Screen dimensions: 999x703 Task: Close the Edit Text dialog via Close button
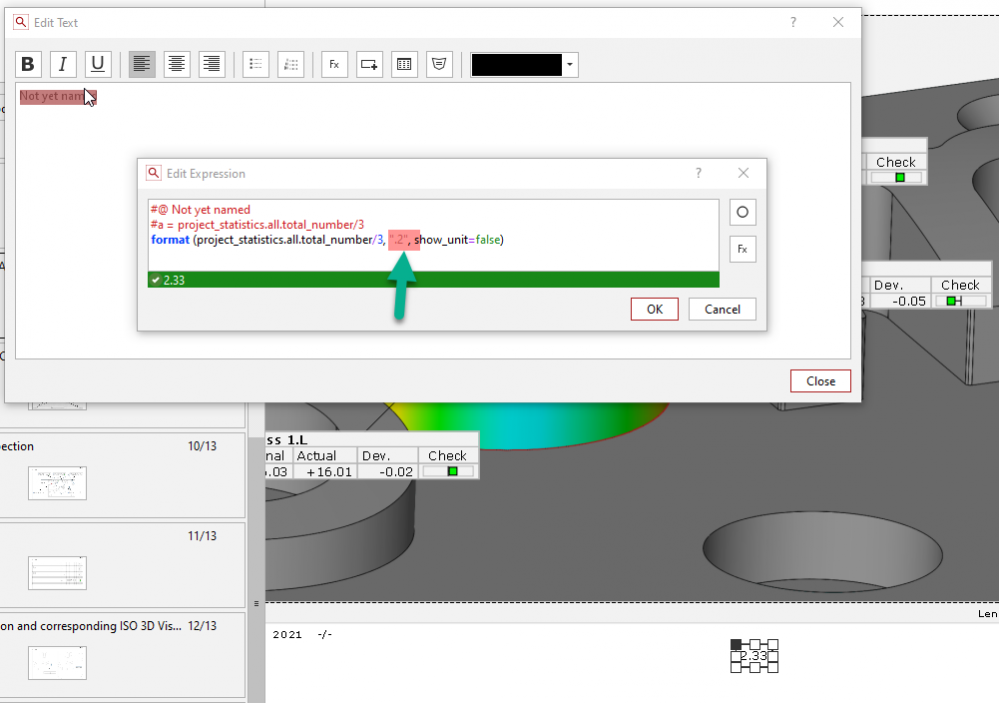coord(820,381)
